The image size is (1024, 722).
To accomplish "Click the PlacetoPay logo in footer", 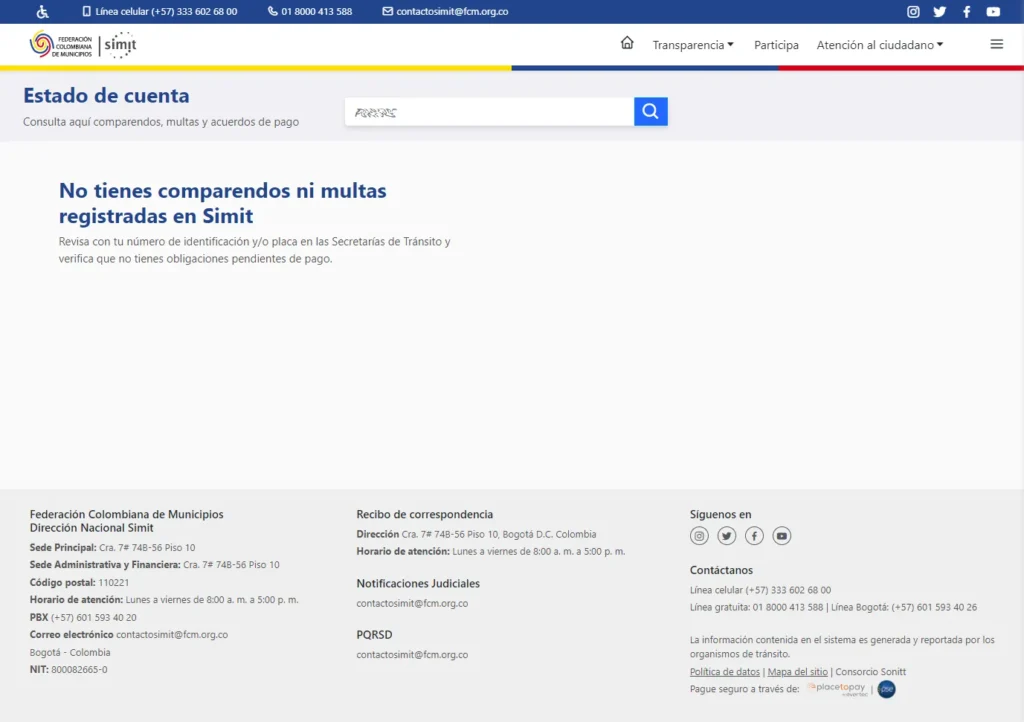I will (837, 689).
